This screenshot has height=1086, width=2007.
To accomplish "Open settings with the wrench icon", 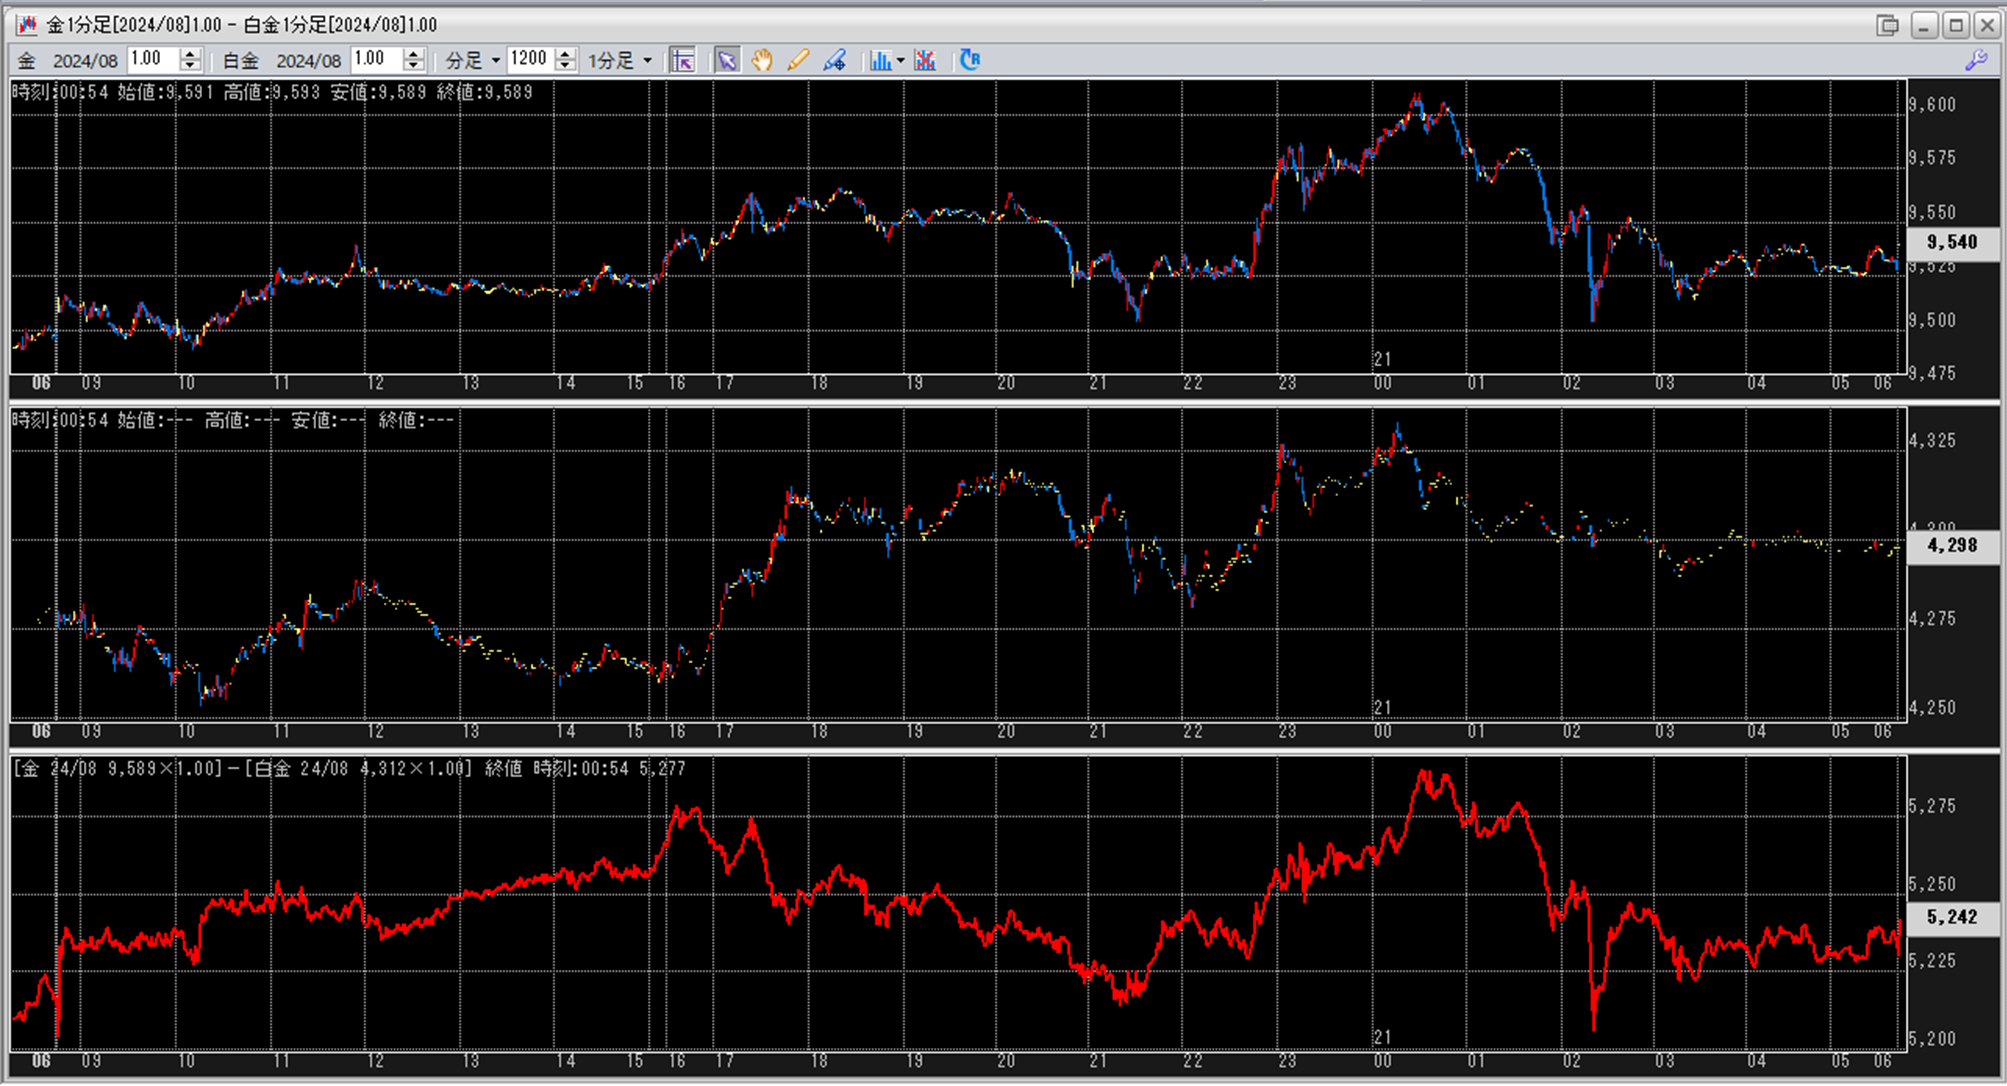I will (1976, 60).
